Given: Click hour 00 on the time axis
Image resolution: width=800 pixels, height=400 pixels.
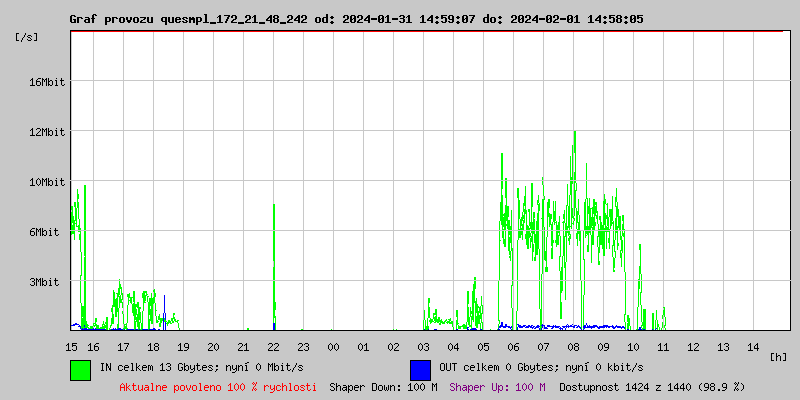Looking at the screenshot, I should click(x=333, y=347).
